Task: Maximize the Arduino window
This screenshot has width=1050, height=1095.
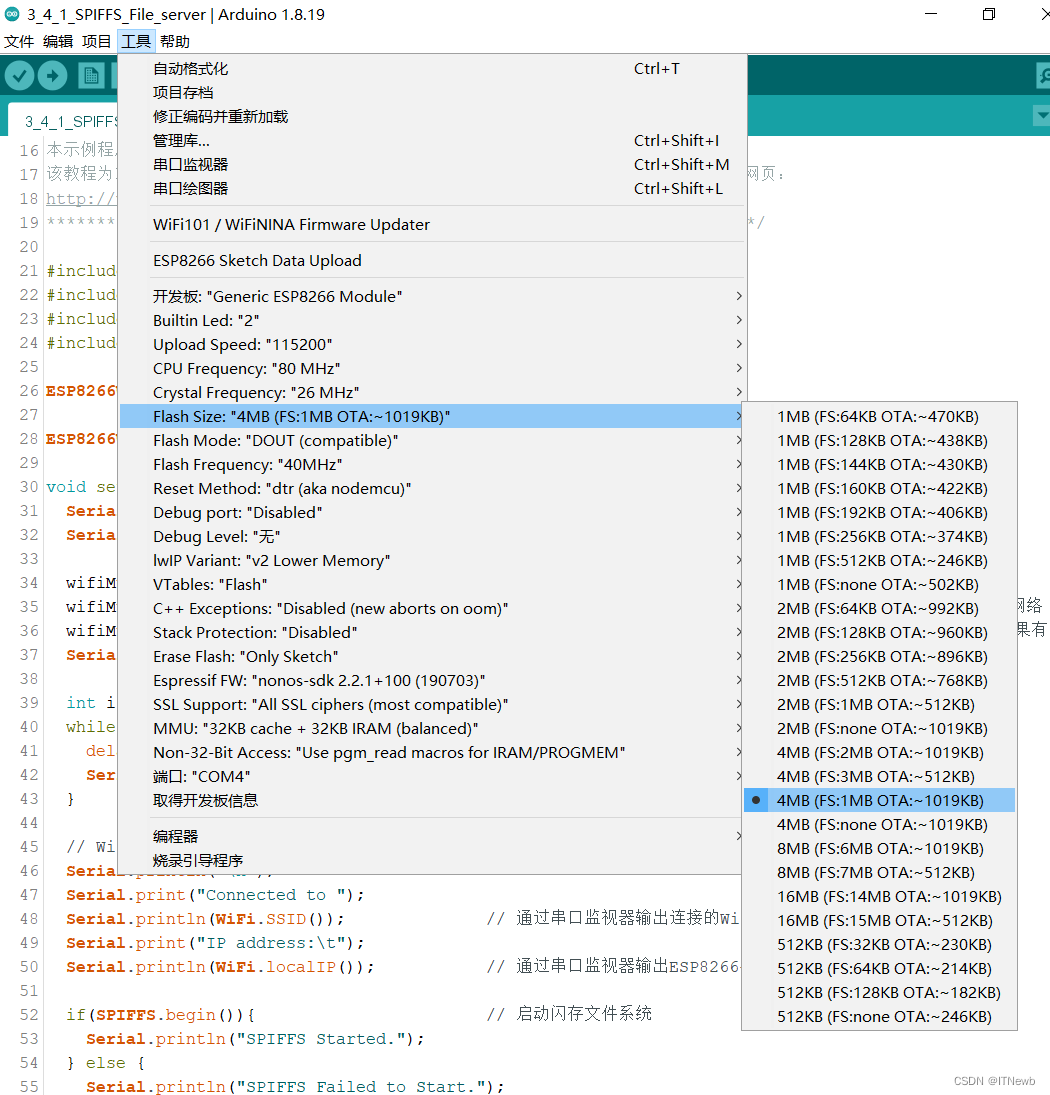Action: tap(989, 14)
